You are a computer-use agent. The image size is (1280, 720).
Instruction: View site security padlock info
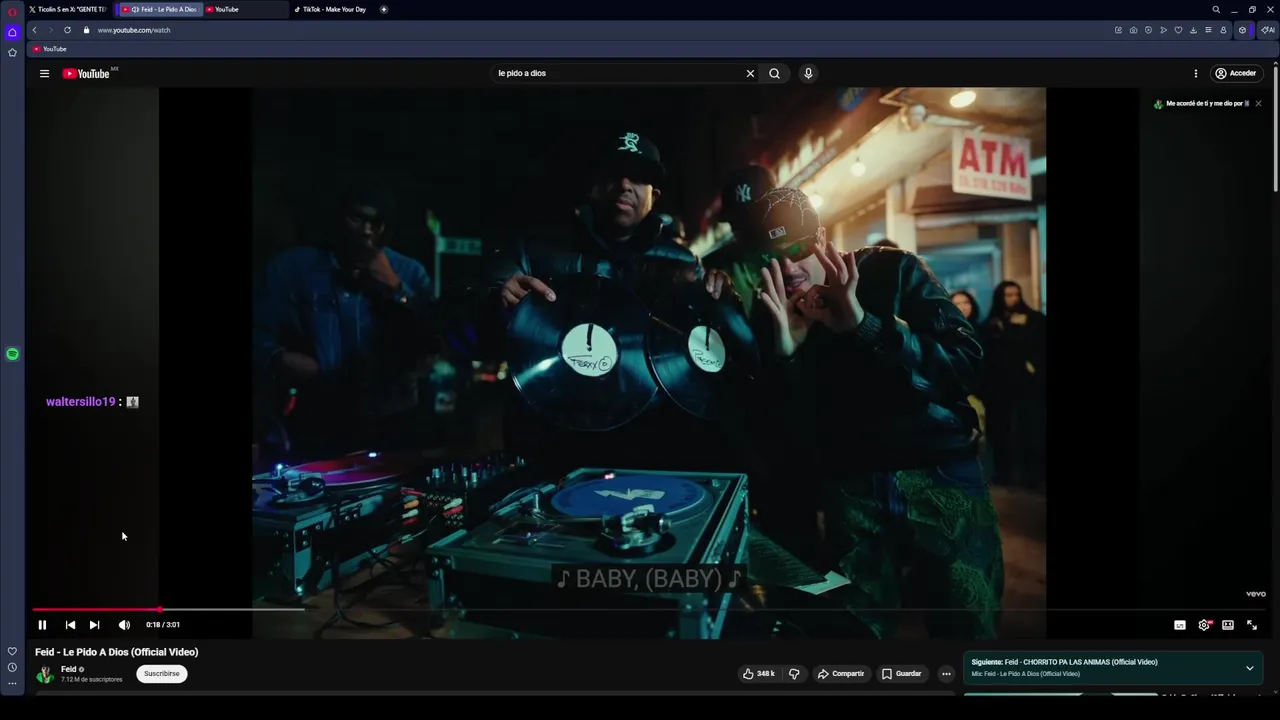[86, 30]
